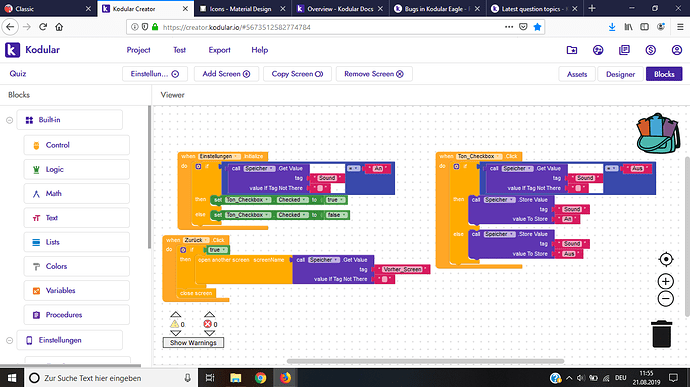The width and height of the screenshot is (690, 387).
Task: Click the dollar sign icon in header
Action: pos(650,50)
